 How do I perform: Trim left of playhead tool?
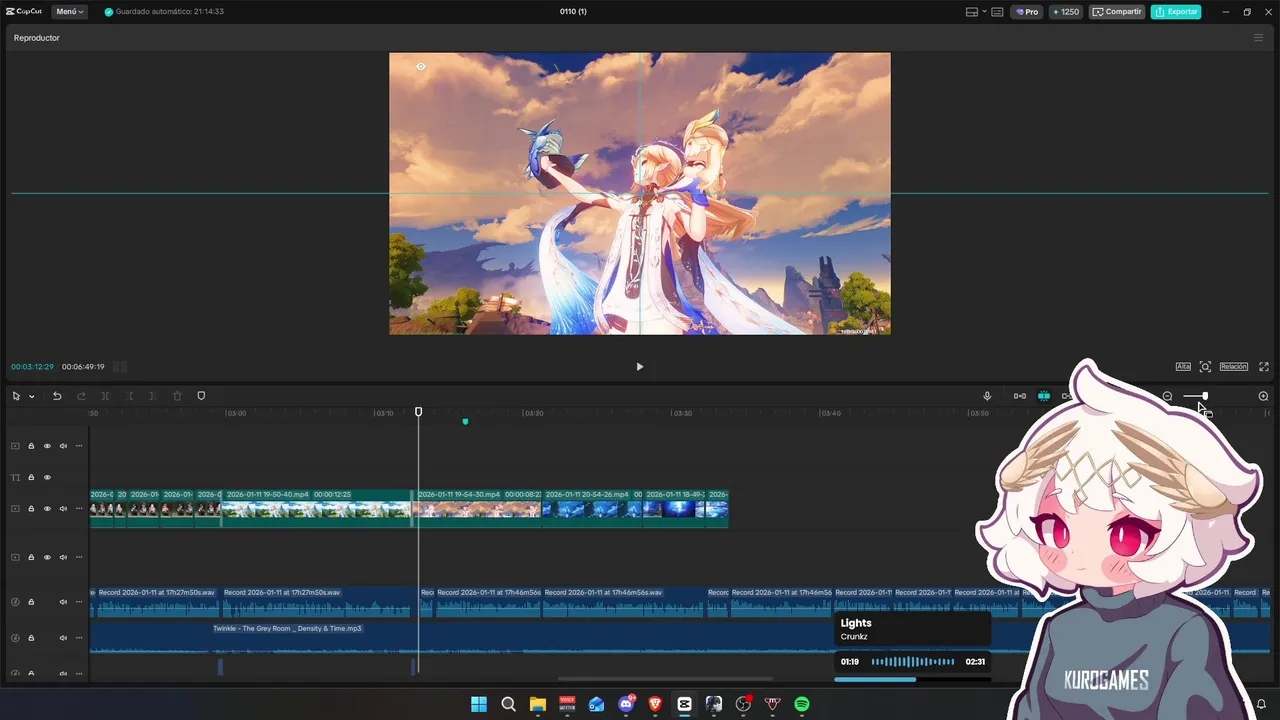click(x=129, y=396)
